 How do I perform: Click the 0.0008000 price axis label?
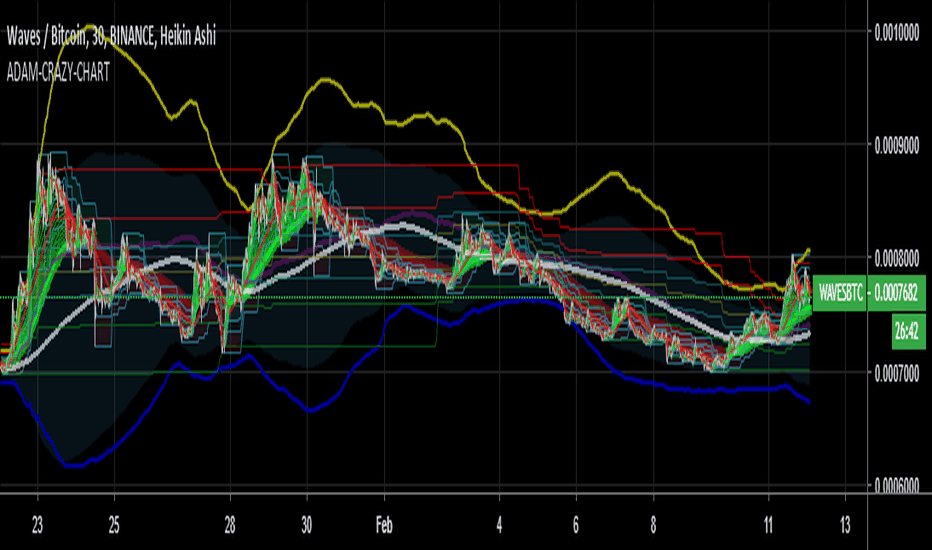(x=897, y=259)
